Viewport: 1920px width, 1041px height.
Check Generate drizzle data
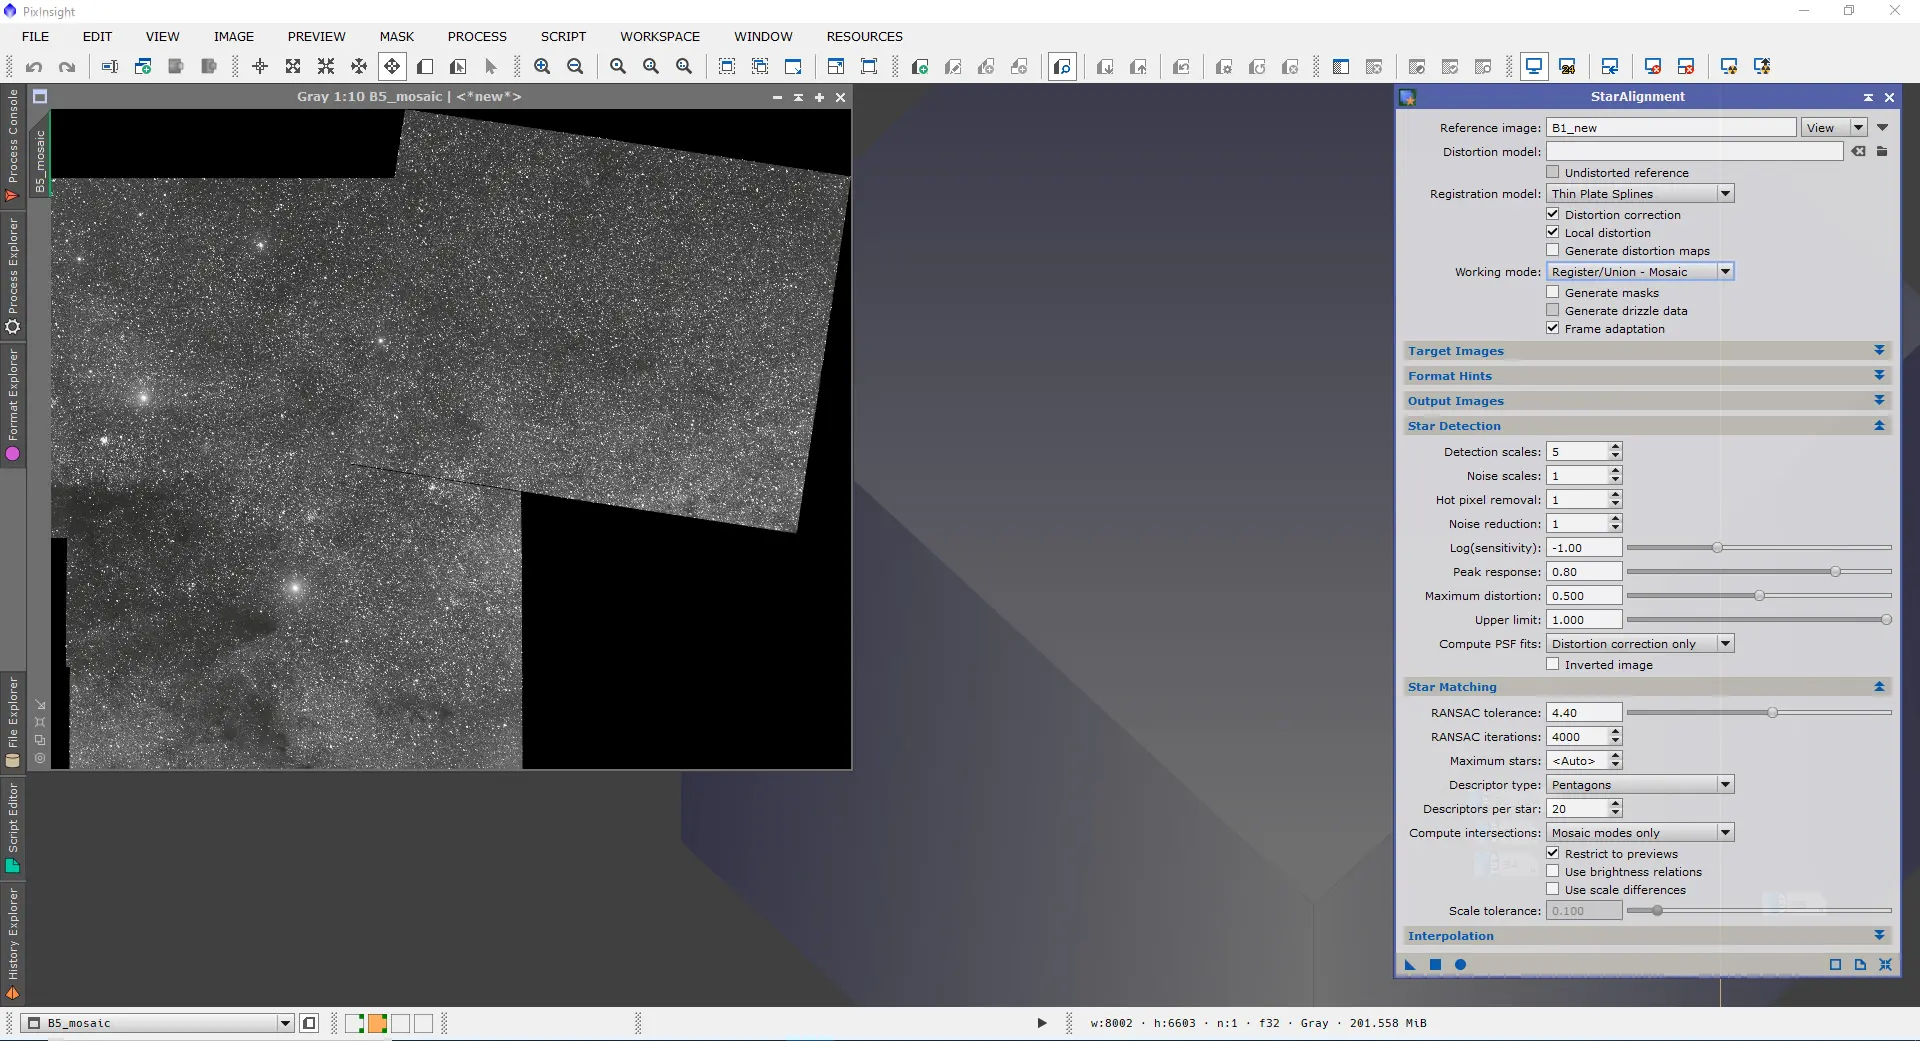[1553, 310]
